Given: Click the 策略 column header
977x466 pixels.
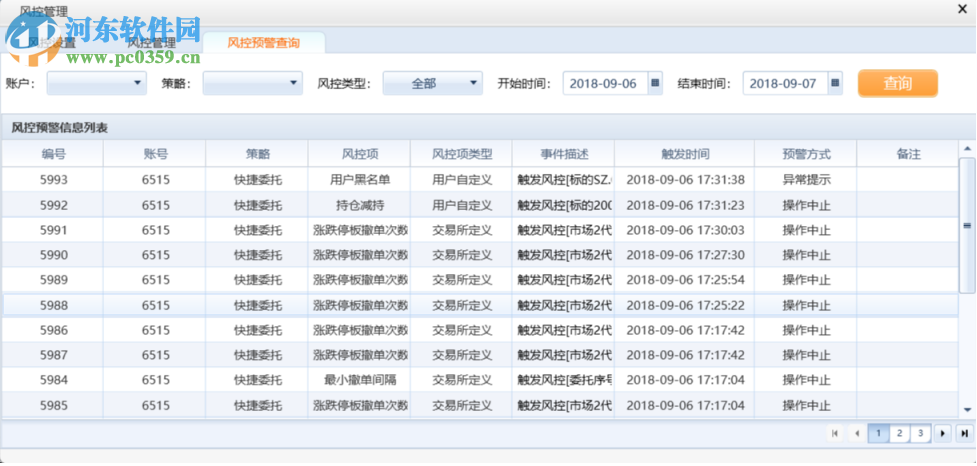Looking at the screenshot, I should click(257, 154).
